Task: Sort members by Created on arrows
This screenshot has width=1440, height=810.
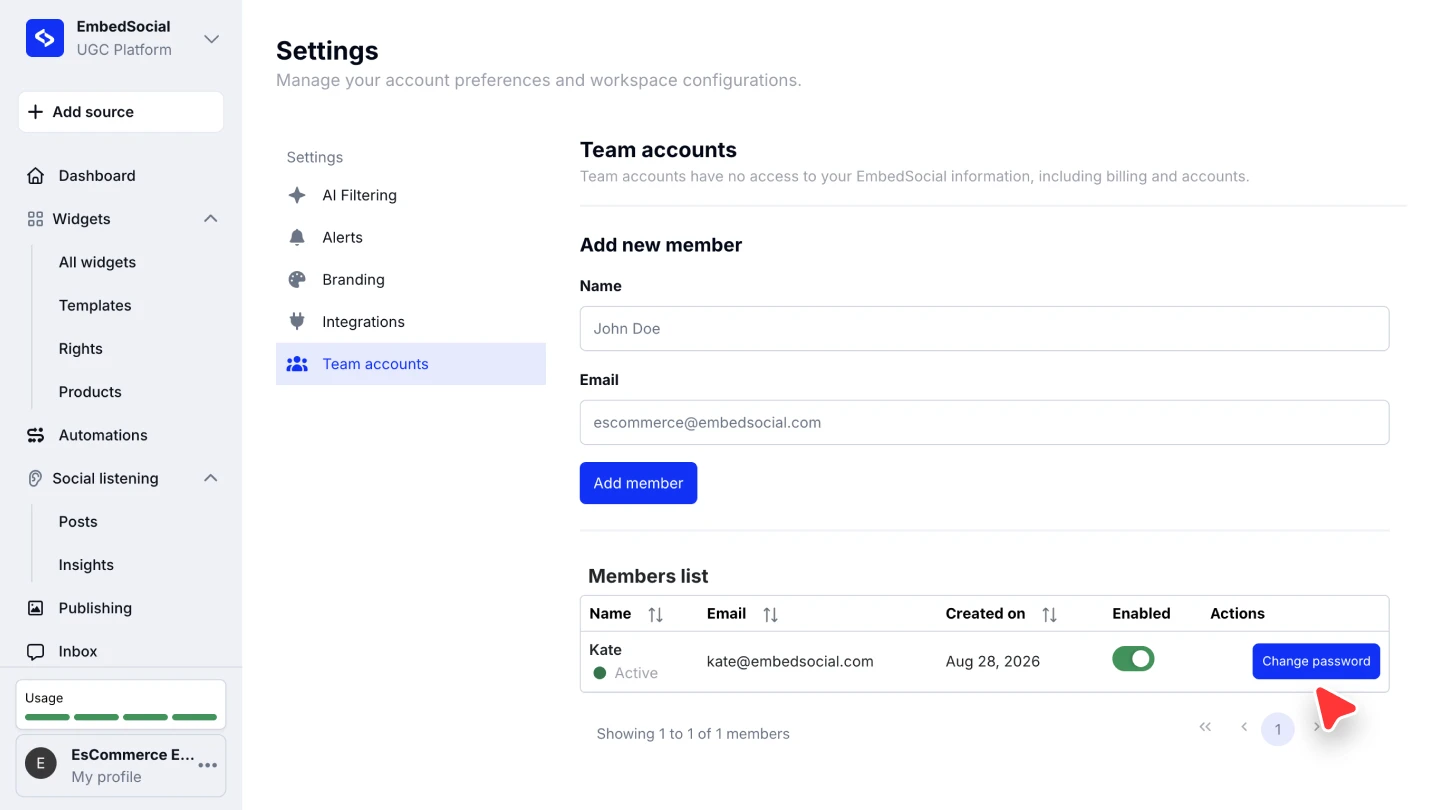Action: coord(1049,615)
